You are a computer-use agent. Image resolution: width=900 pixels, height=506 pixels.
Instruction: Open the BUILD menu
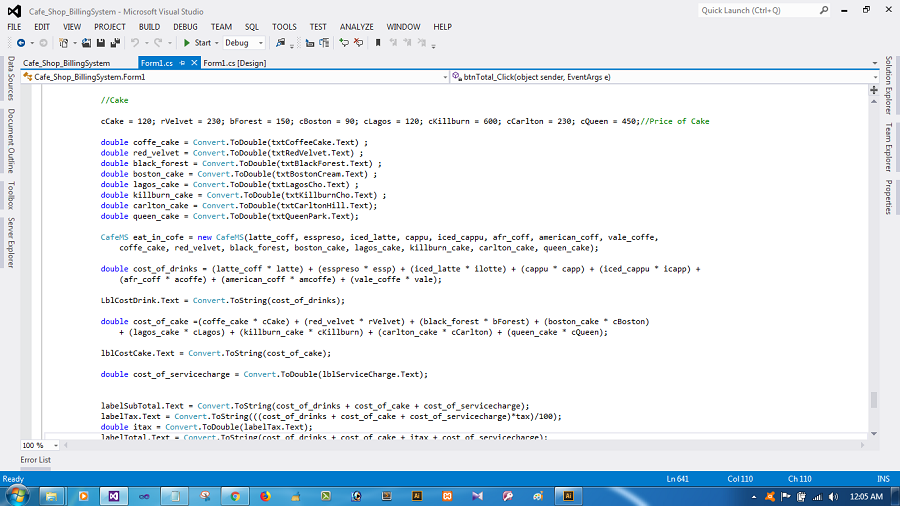(149, 27)
